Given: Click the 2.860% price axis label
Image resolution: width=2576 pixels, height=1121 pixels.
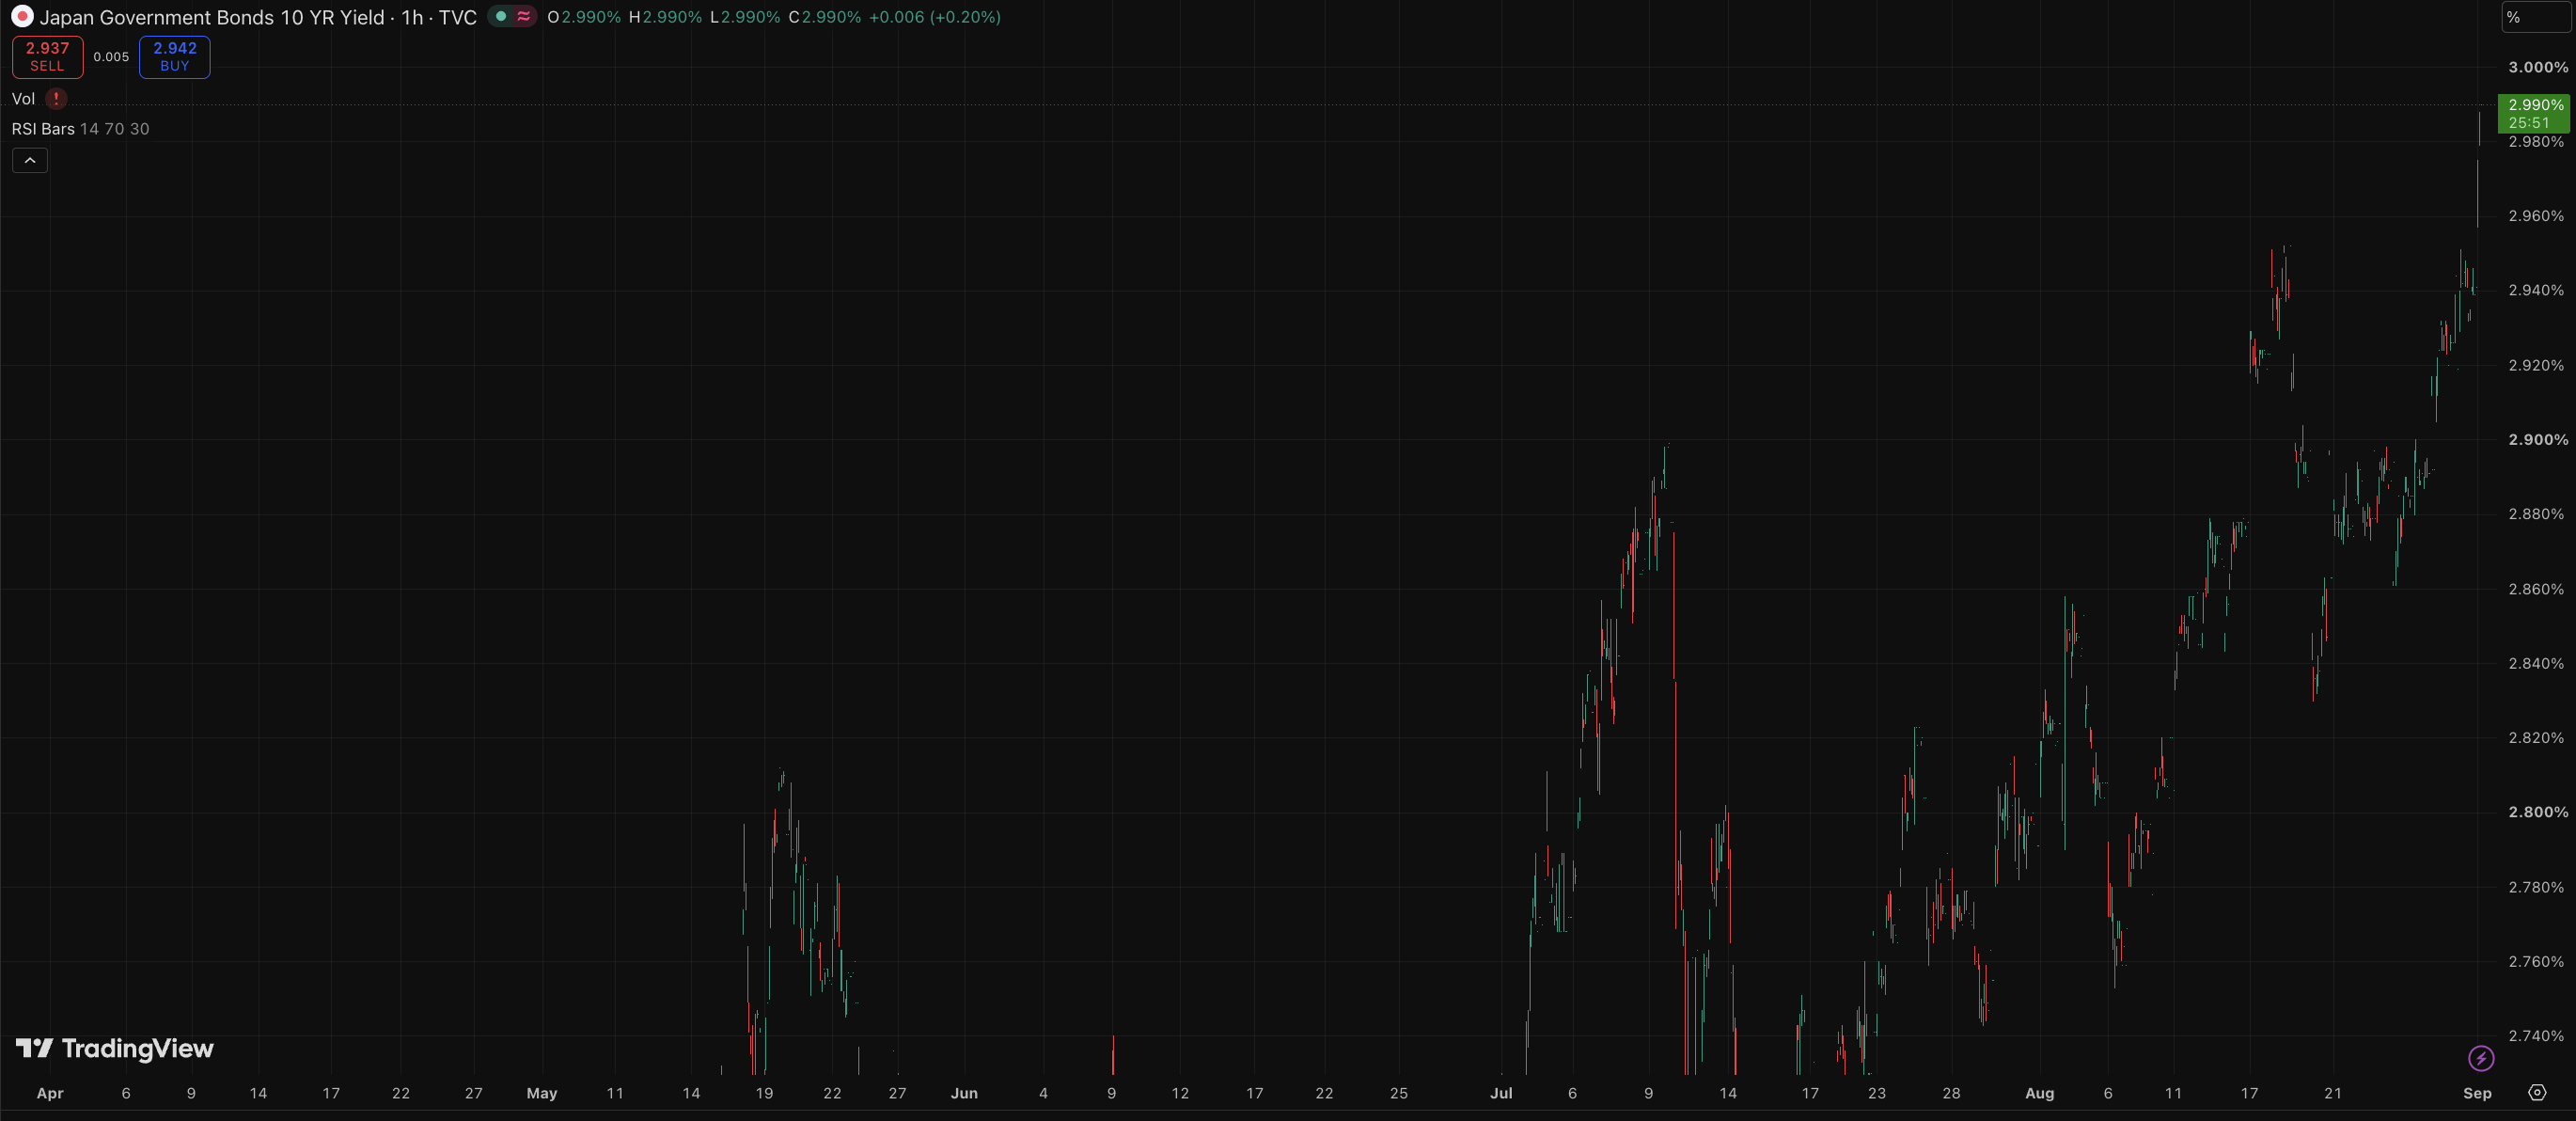Looking at the screenshot, I should (x=2536, y=589).
